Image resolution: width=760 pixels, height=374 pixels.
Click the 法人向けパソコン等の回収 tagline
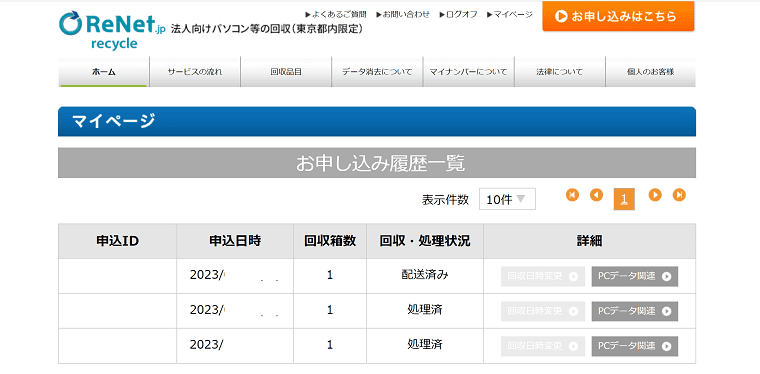click(267, 29)
